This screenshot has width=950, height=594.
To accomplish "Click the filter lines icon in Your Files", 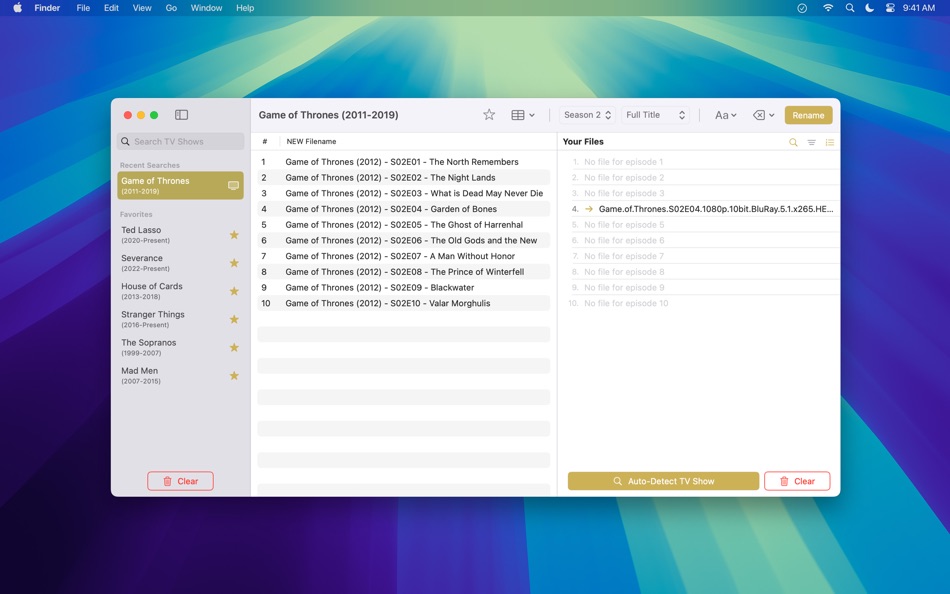I will point(811,142).
